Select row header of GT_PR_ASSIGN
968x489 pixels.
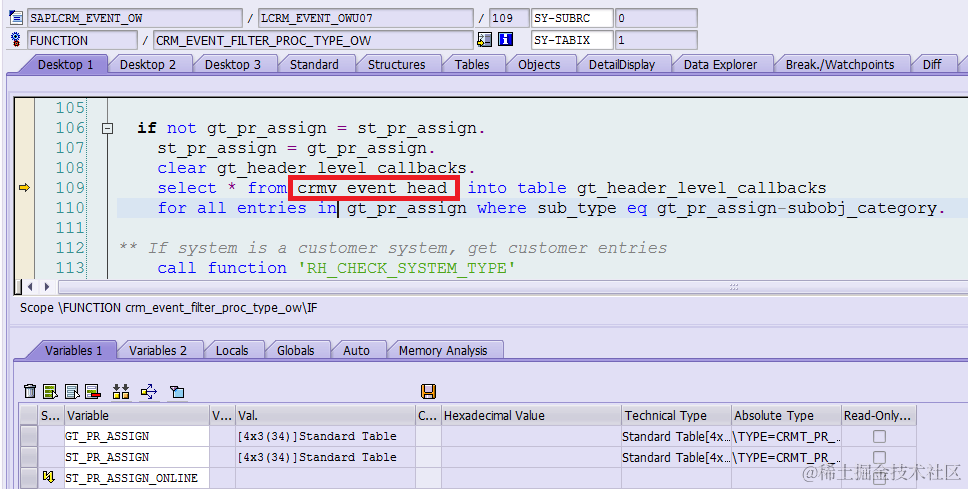tap(28, 437)
